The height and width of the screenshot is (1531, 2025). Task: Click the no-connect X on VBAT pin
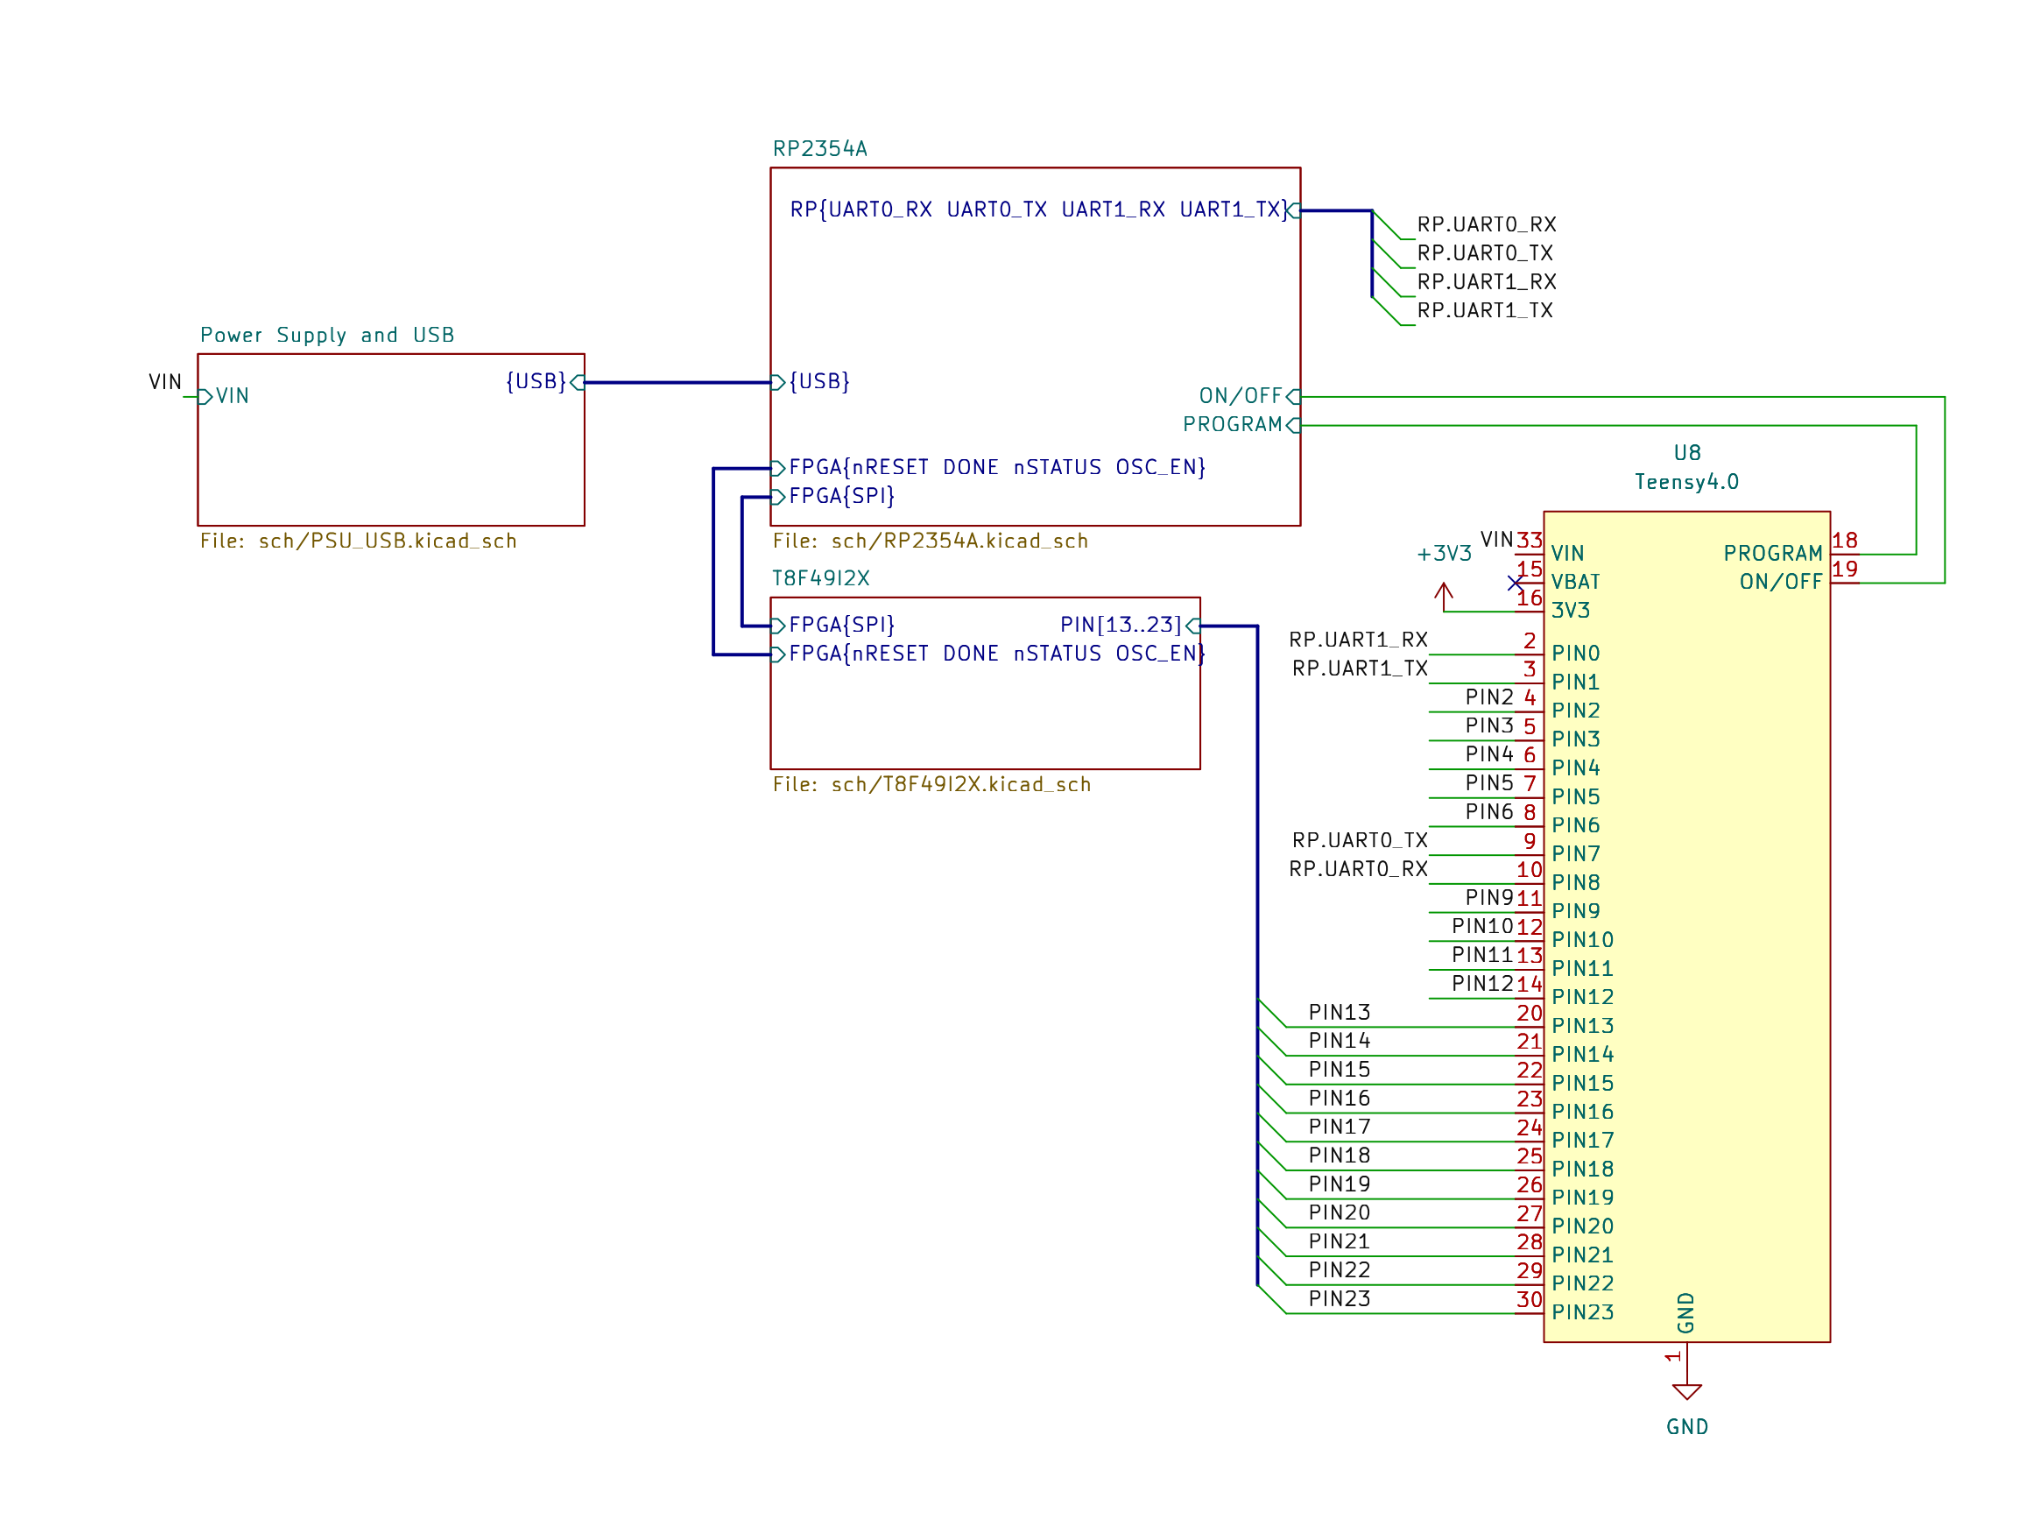point(1515,583)
